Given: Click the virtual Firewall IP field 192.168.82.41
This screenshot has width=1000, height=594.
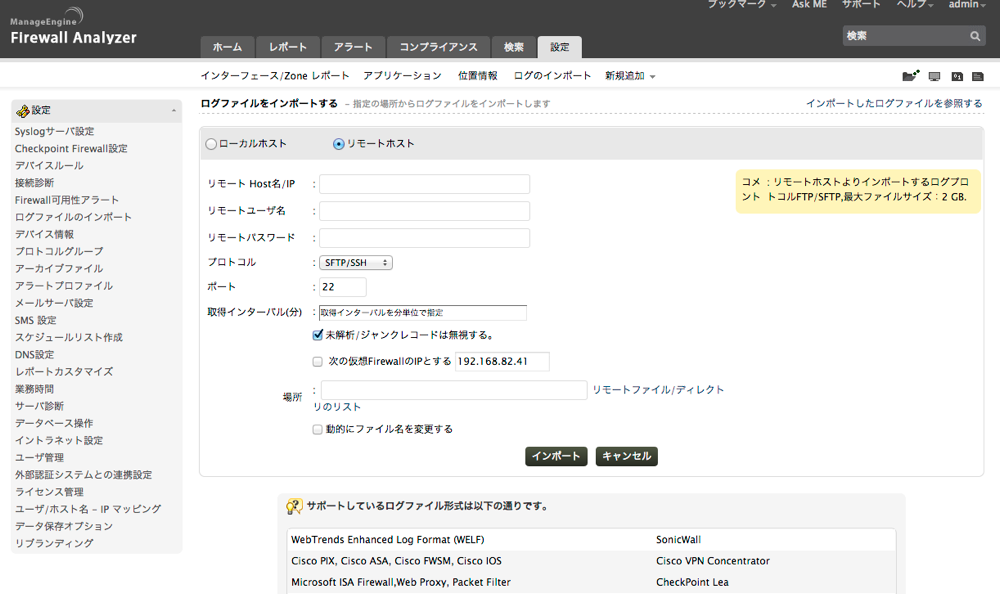Looking at the screenshot, I should click(x=502, y=362).
